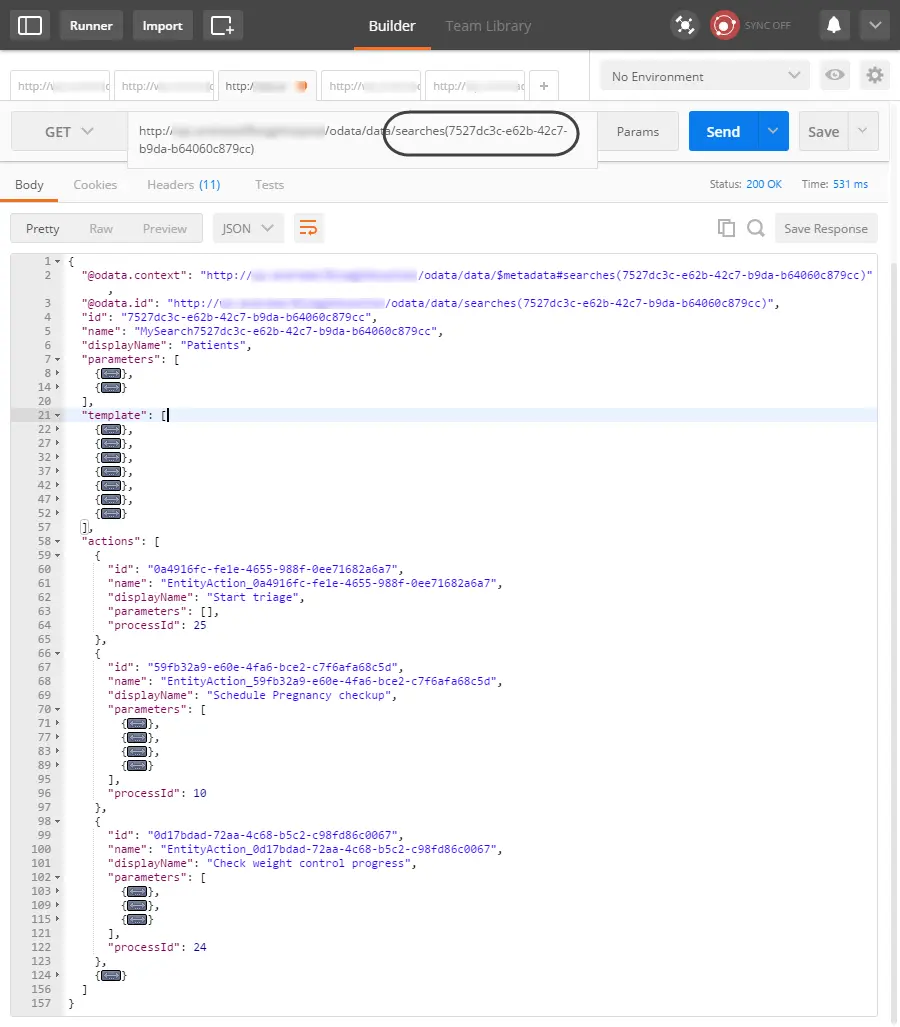900x1027 pixels.
Task: Collapse the root object at line 1
Action: (58, 261)
